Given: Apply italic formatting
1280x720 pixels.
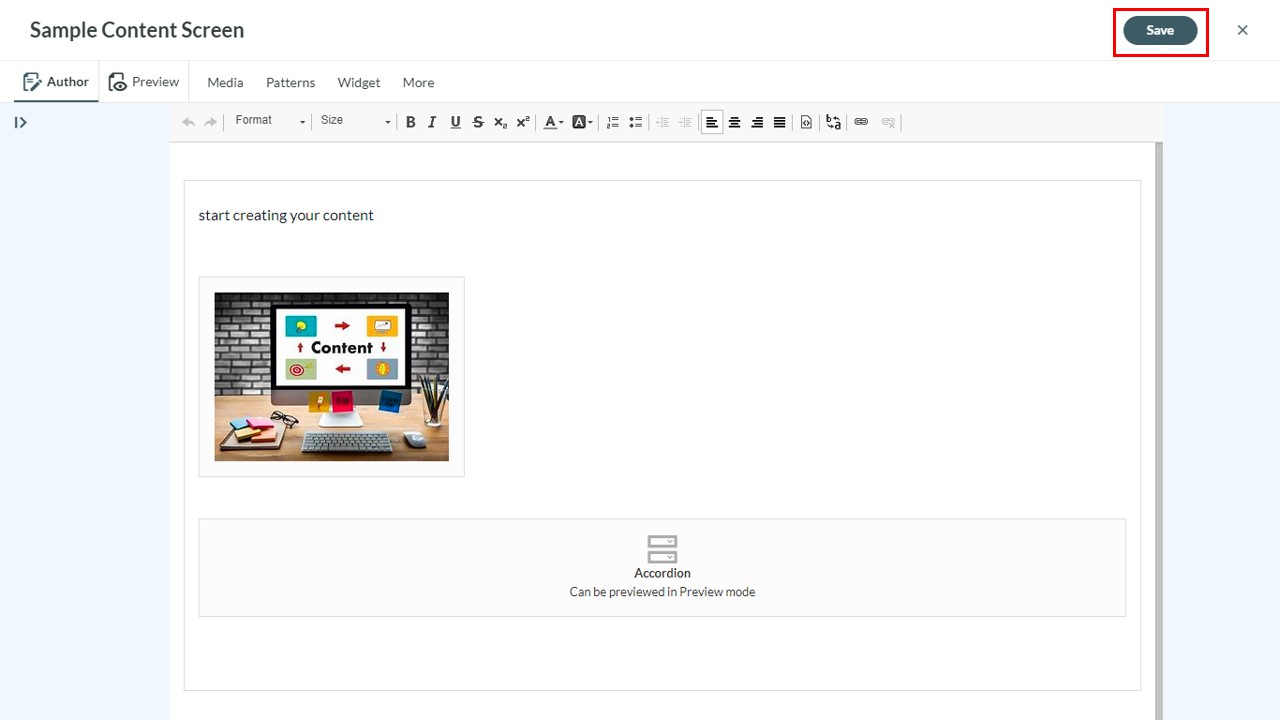Looking at the screenshot, I should [432, 122].
